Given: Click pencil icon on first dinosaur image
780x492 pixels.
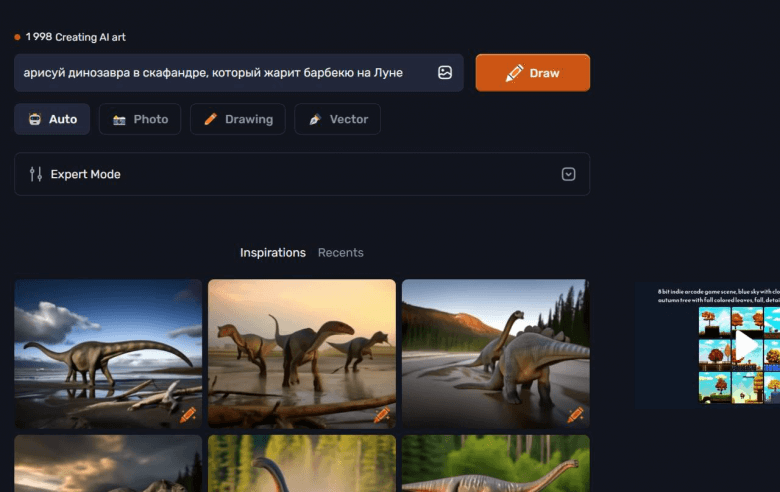Looking at the screenshot, I should click(188, 415).
